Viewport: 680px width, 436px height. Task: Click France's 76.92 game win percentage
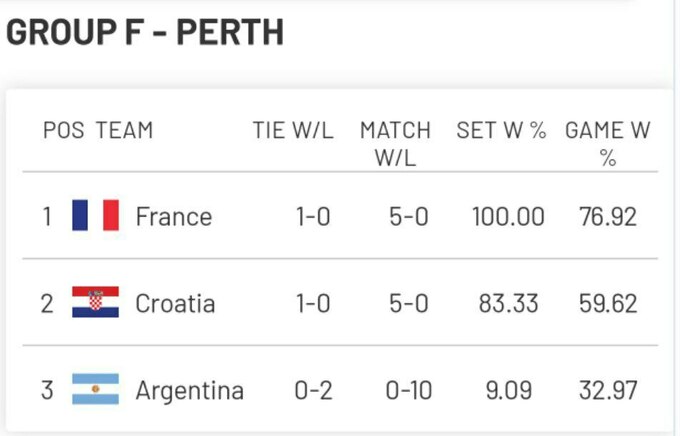pos(608,216)
